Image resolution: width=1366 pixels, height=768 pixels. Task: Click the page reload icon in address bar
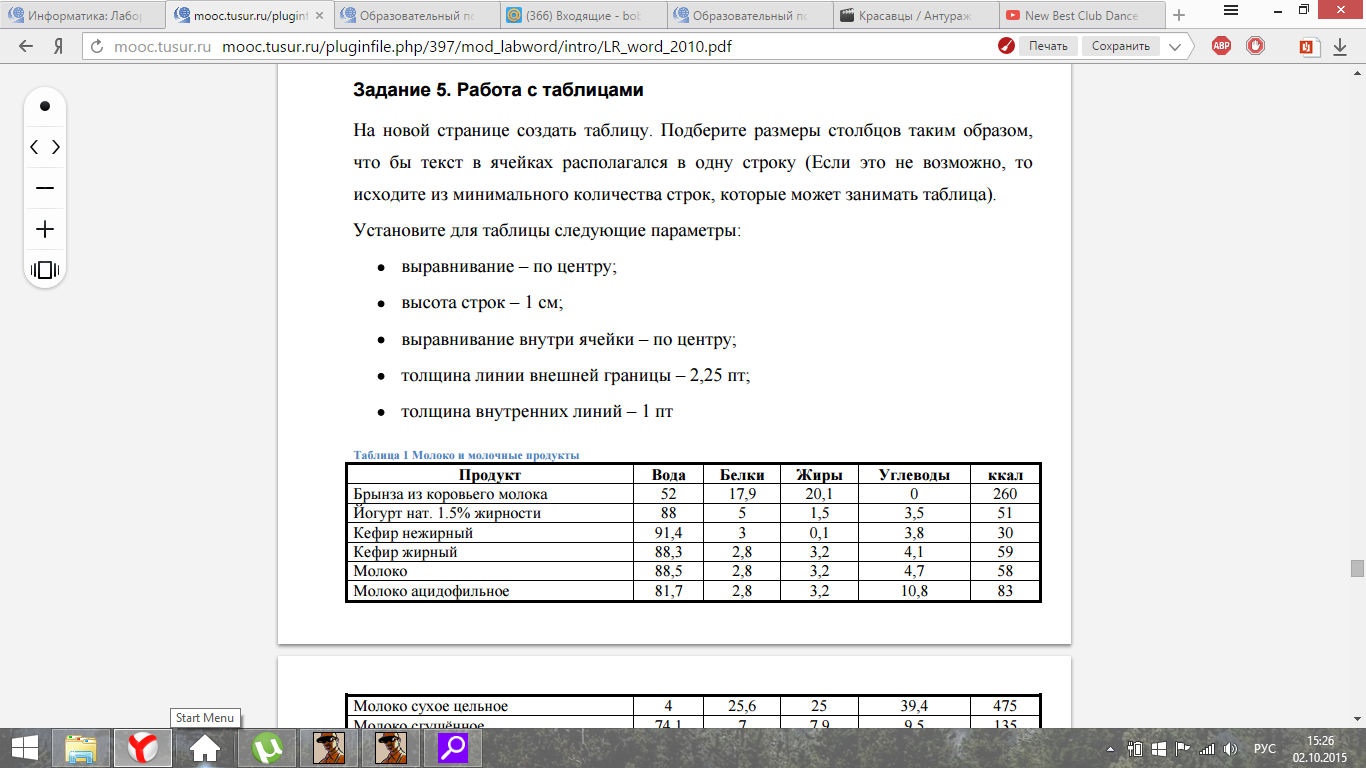coord(97,46)
